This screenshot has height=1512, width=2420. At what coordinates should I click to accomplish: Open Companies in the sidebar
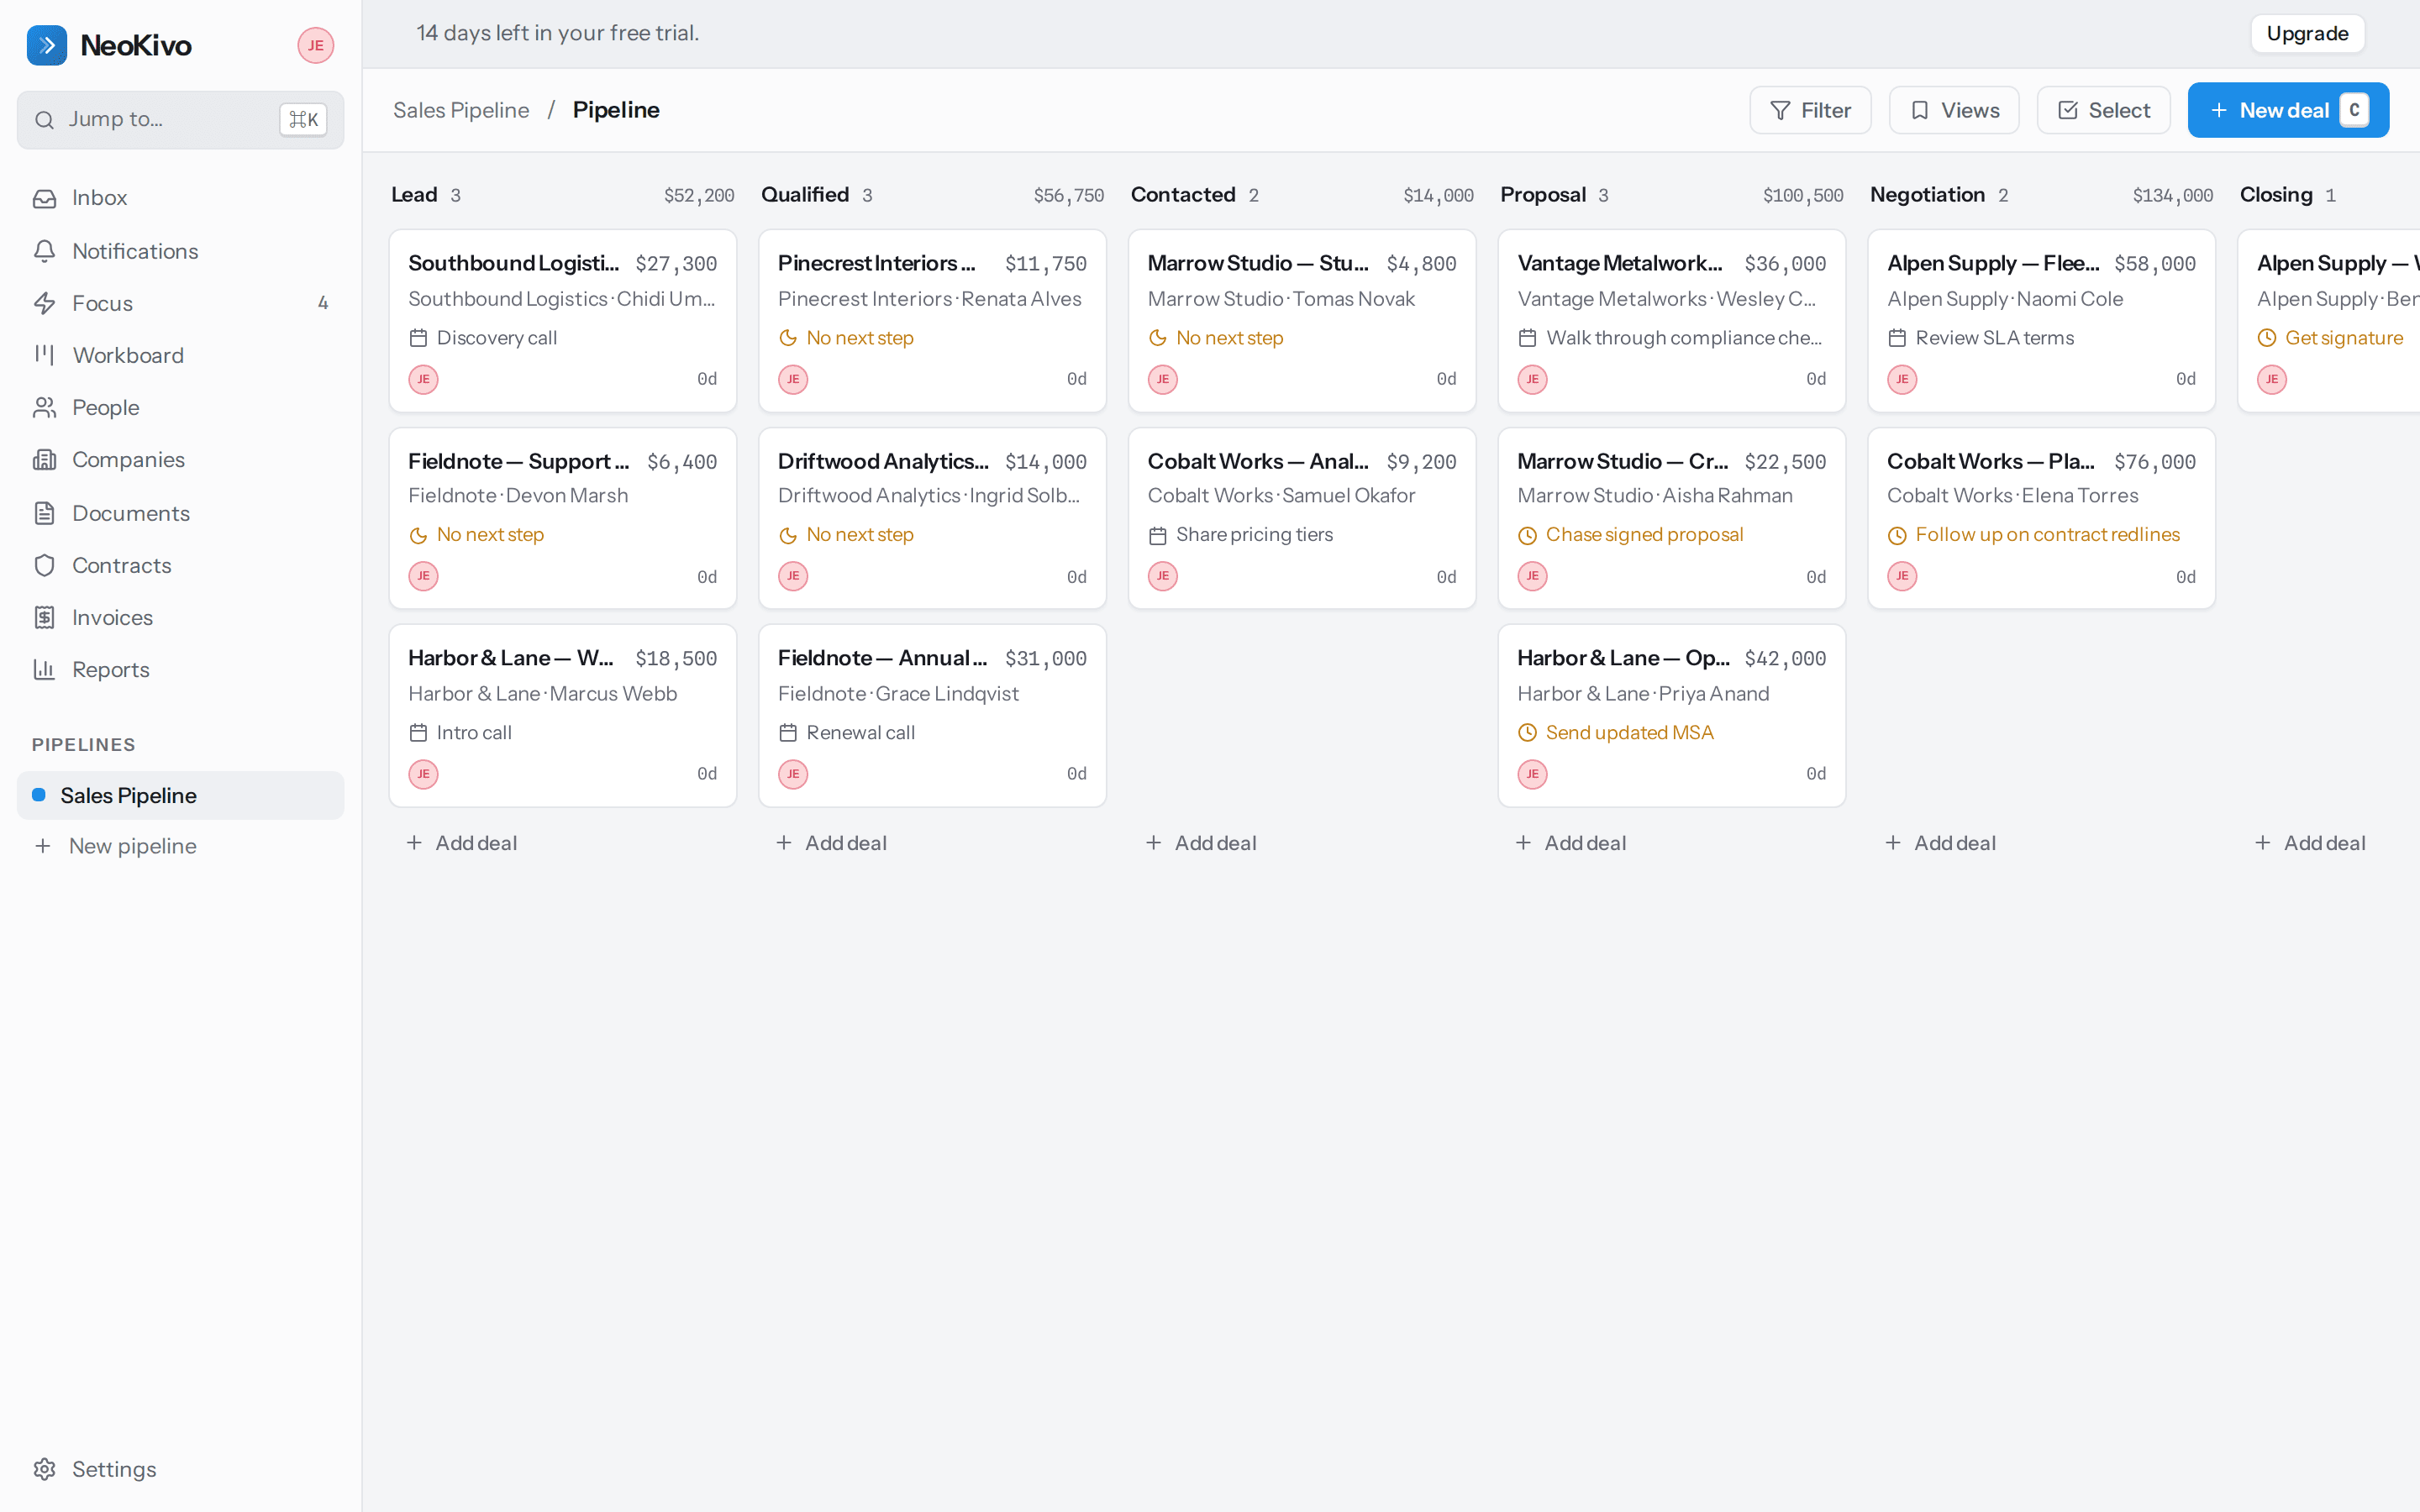click(x=180, y=460)
